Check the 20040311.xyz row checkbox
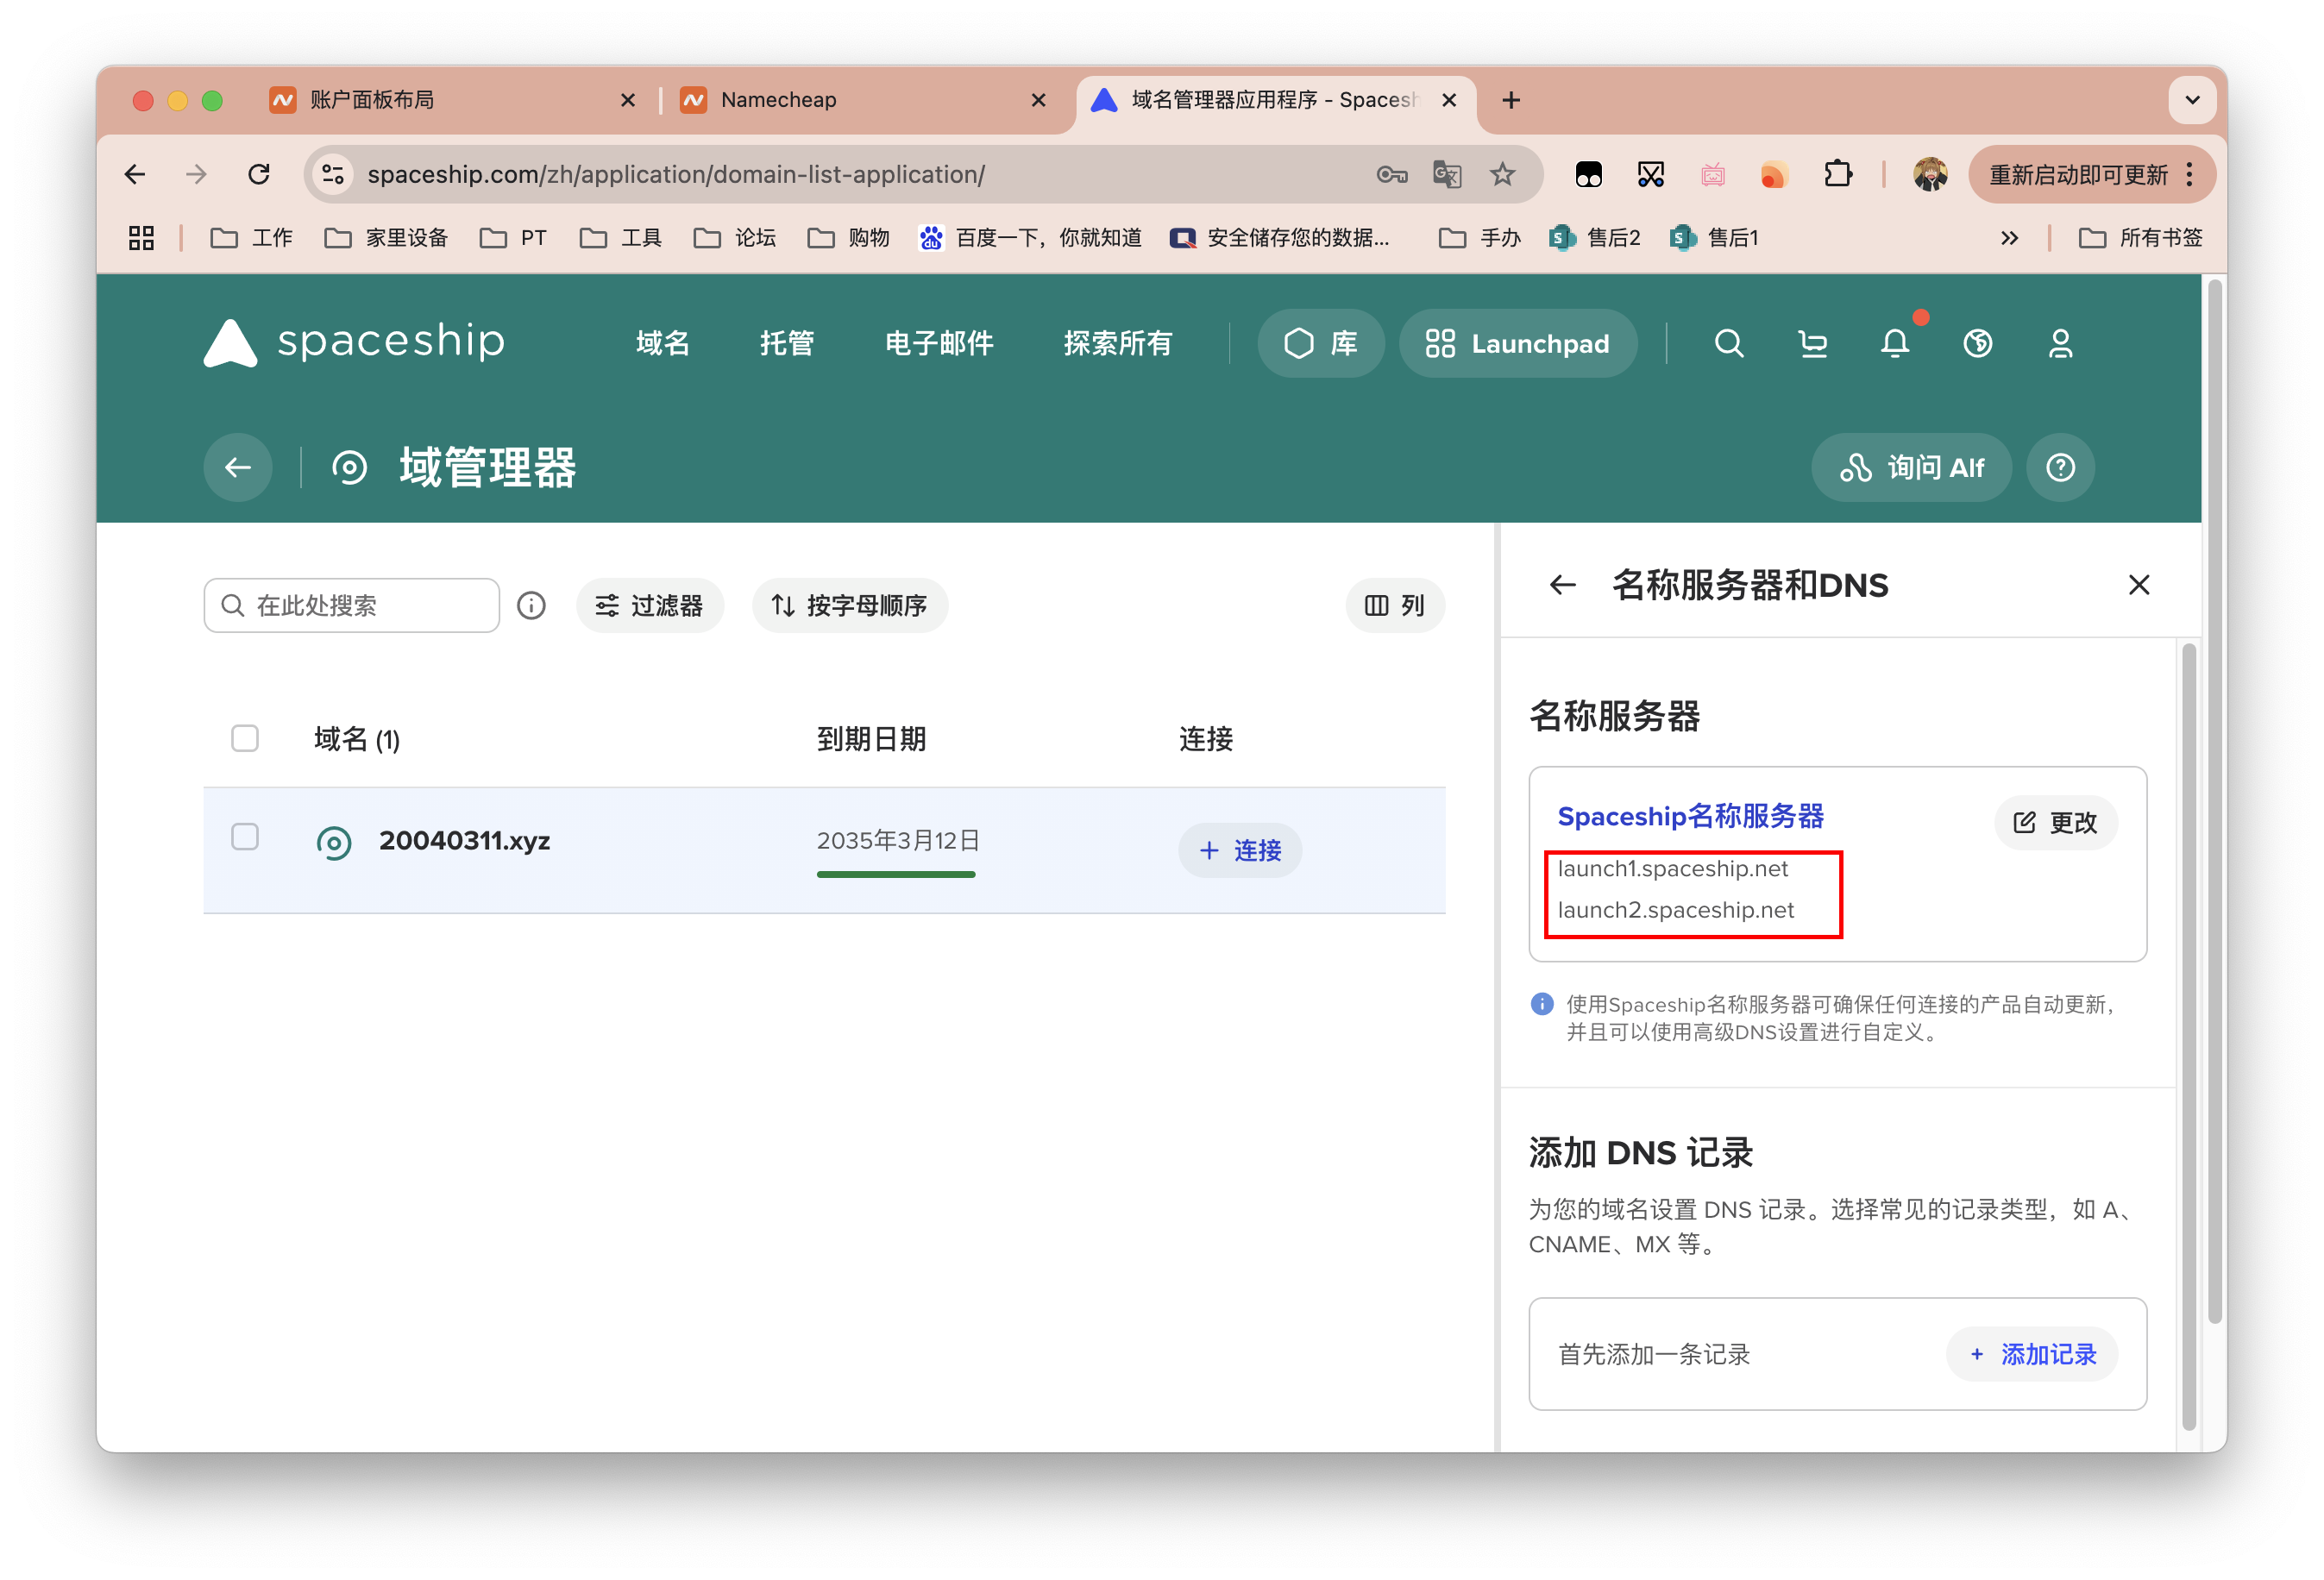This screenshot has height=1580, width=2324. pos(245,837)
